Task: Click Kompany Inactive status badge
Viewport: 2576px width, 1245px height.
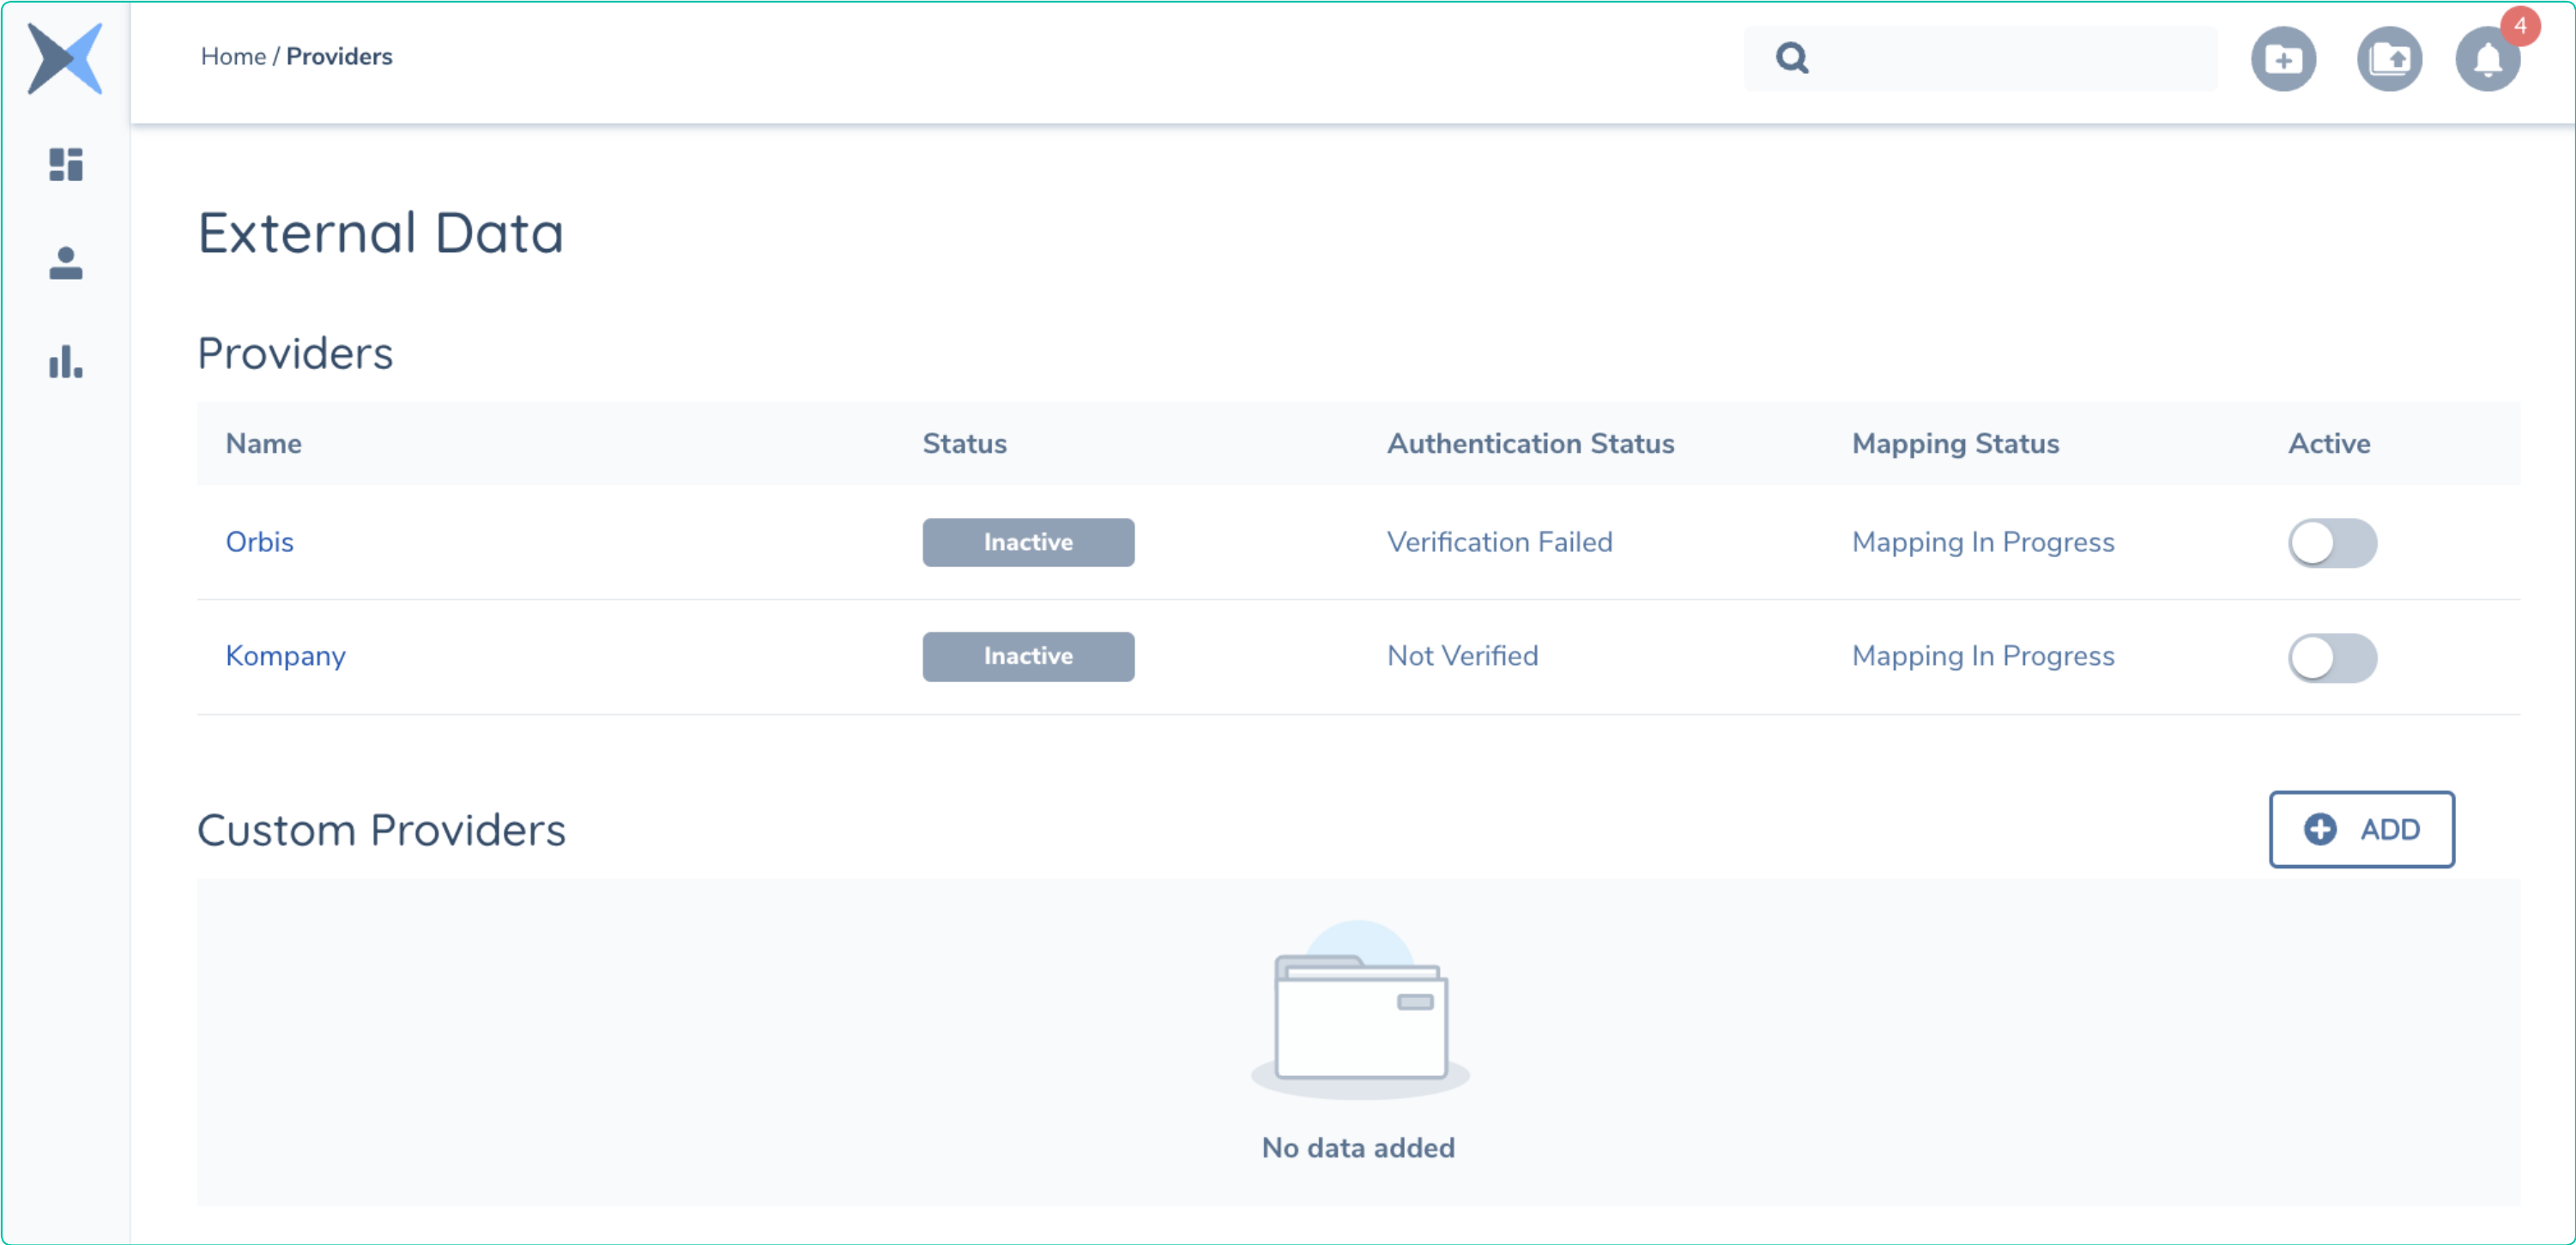Action: pyautogui.click(x=1028, y=656)
